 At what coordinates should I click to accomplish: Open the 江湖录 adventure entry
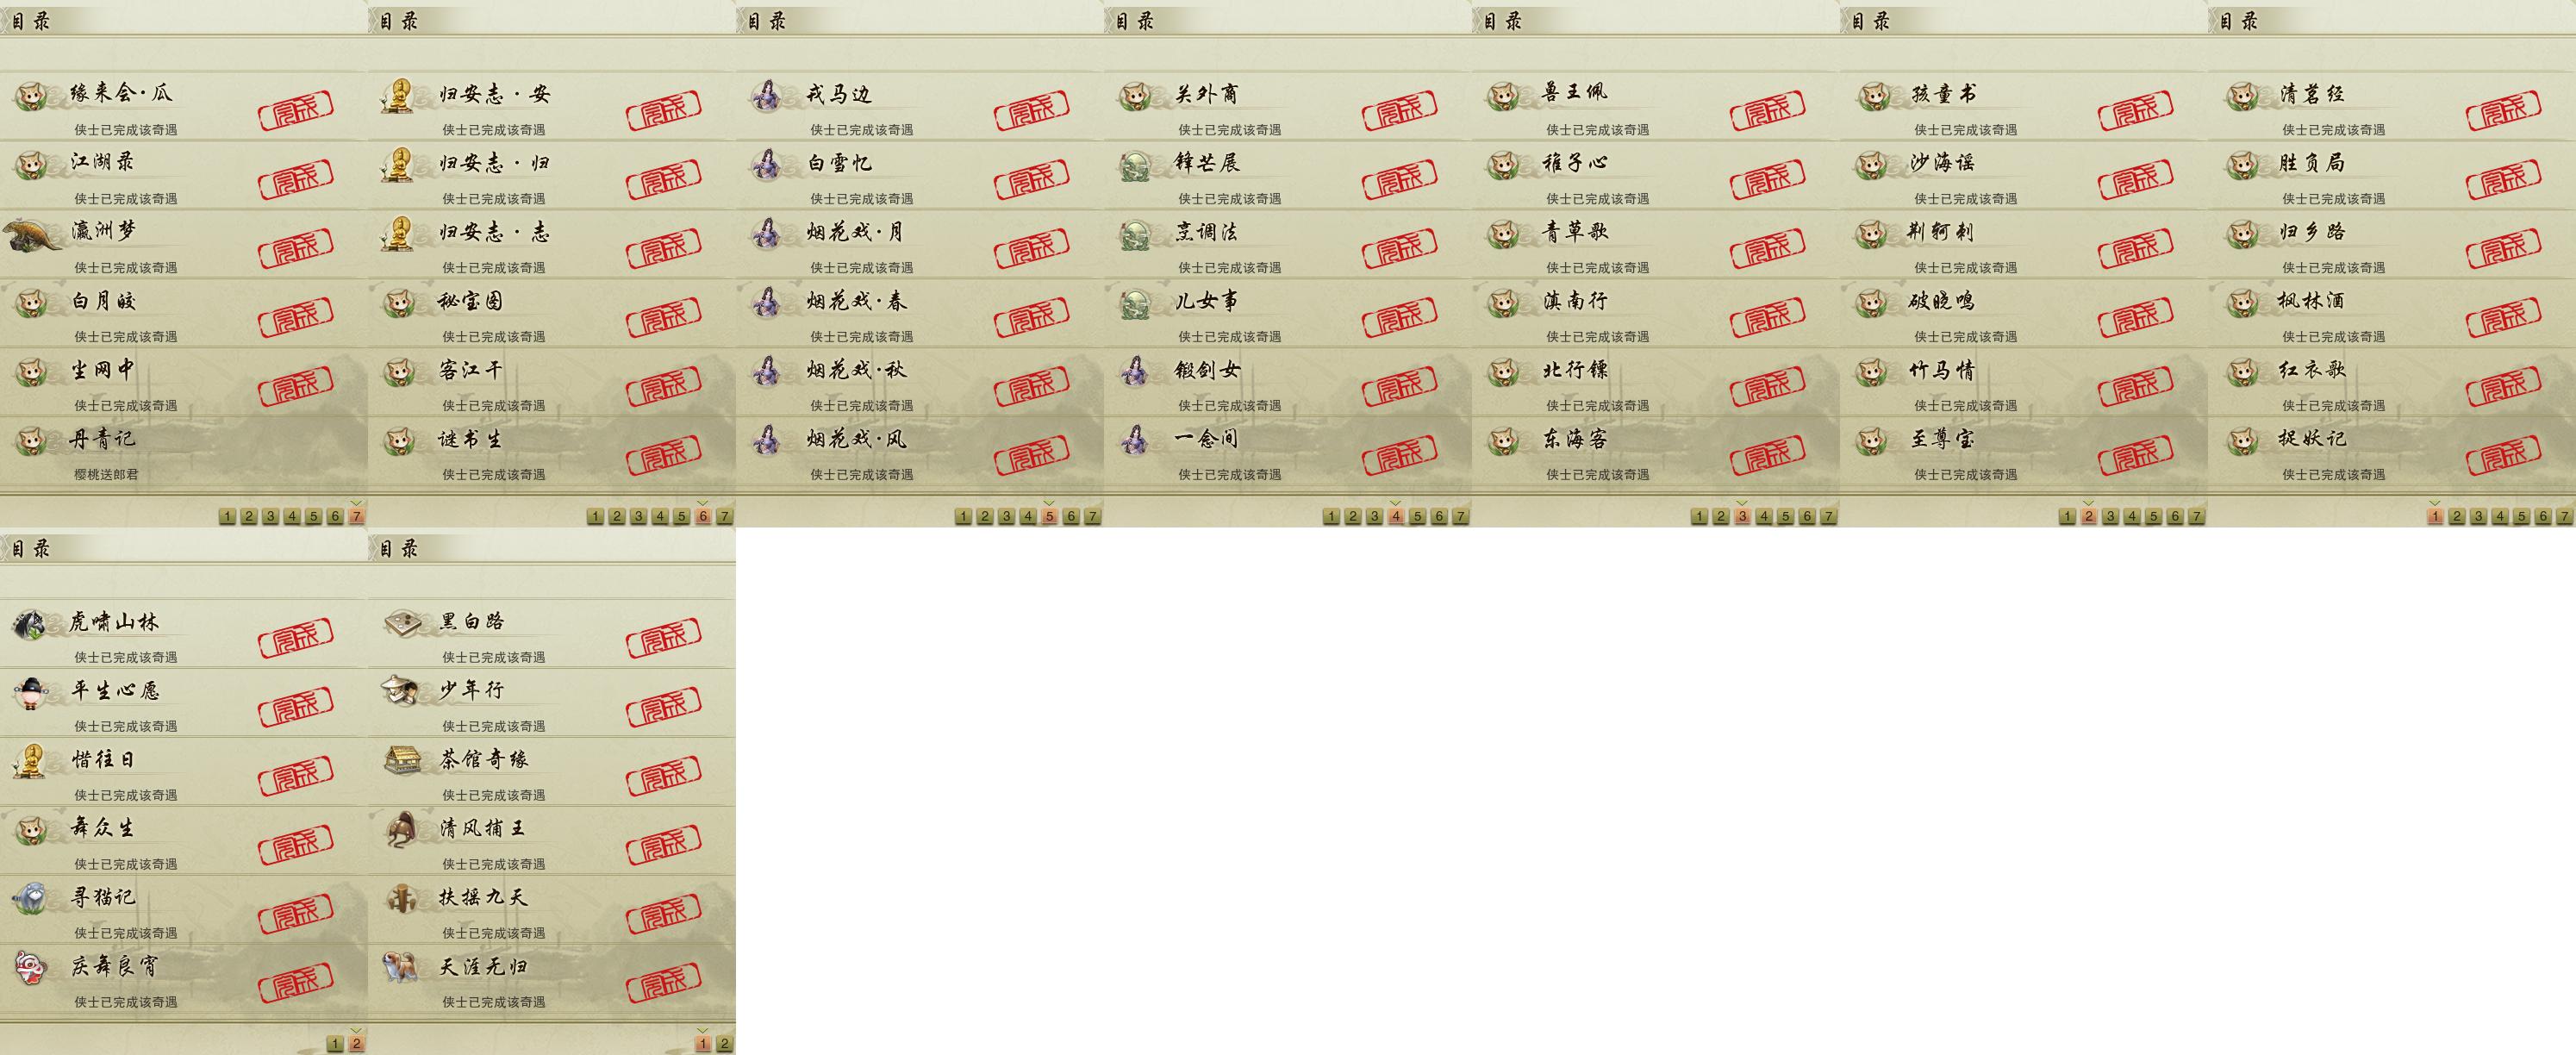point(184,176)
